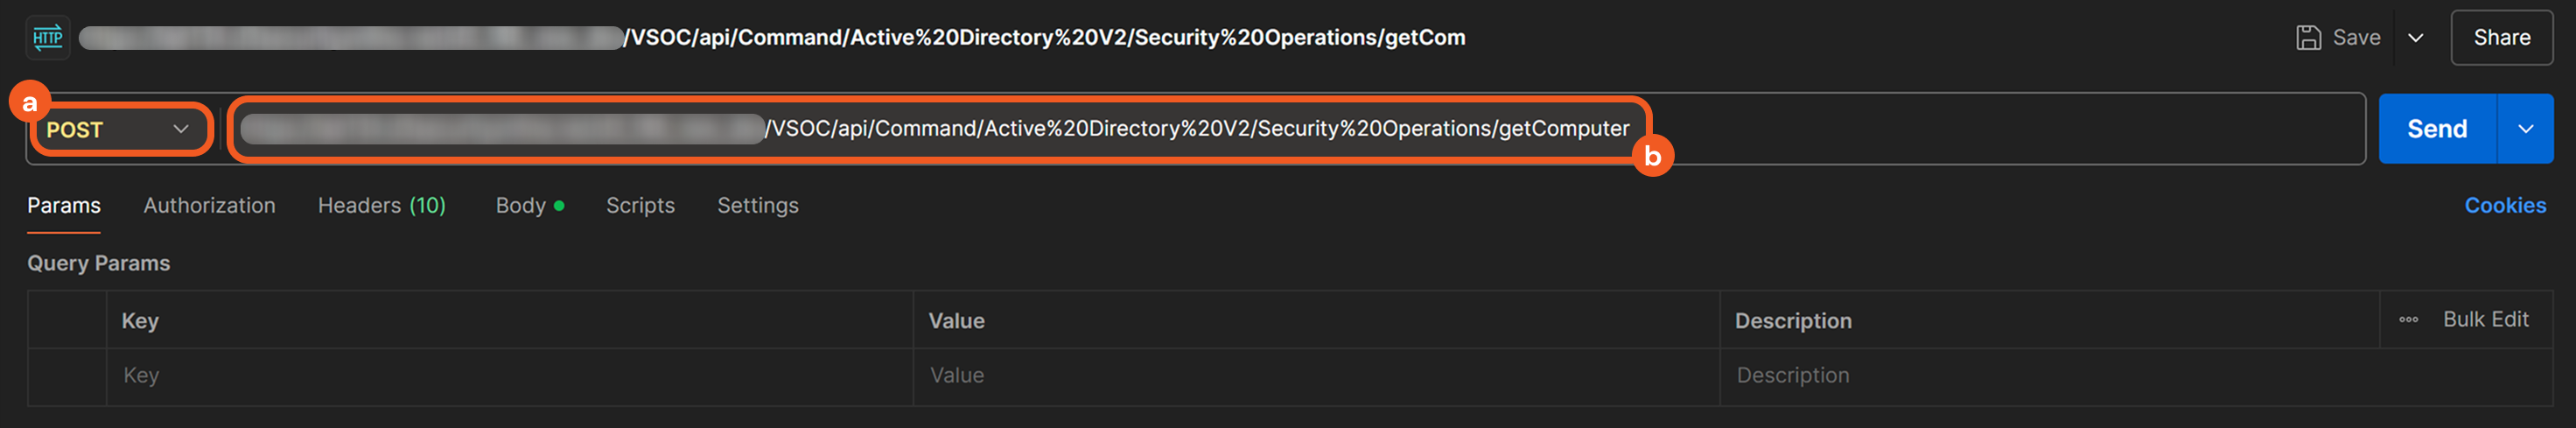Open the Cookies link
Image resolution: width=2576 pixels, height=428 pixels.
(2504, 205)
